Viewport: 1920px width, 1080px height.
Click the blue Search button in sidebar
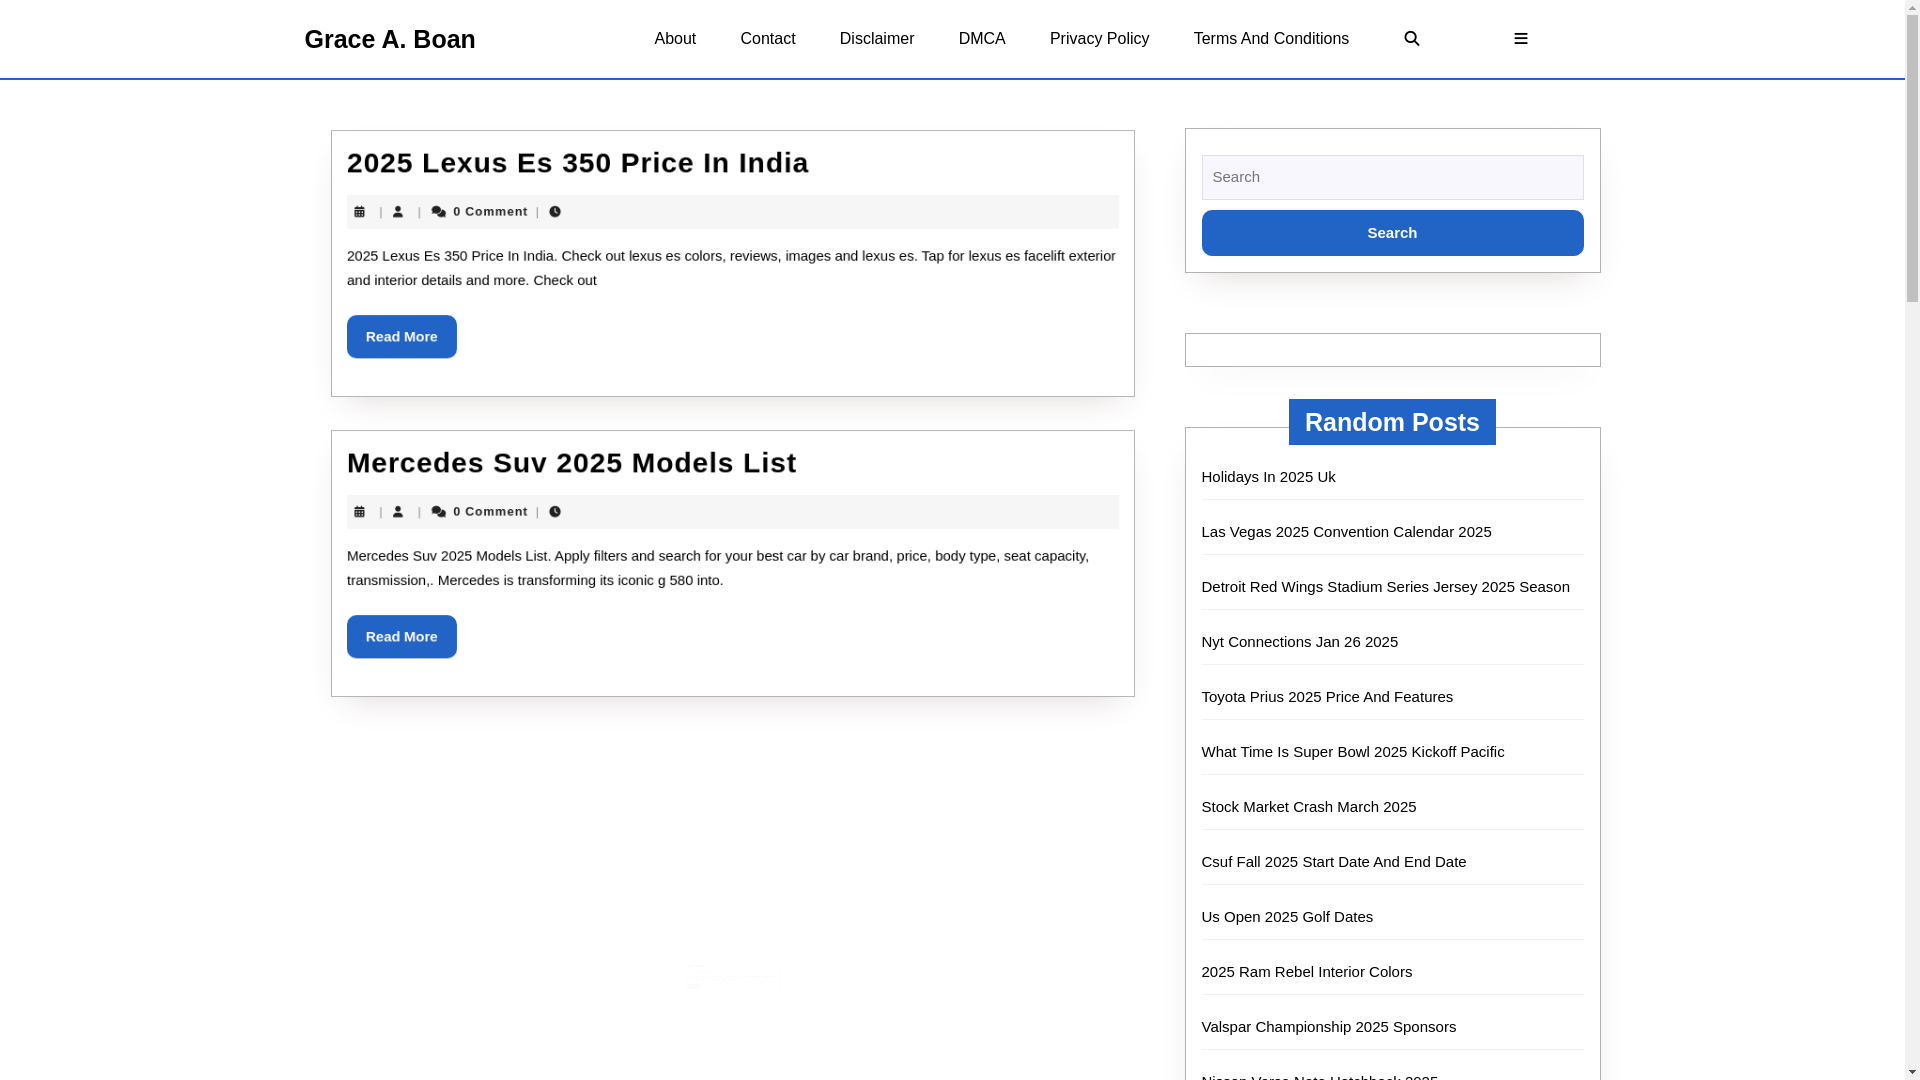(1392, 233)
